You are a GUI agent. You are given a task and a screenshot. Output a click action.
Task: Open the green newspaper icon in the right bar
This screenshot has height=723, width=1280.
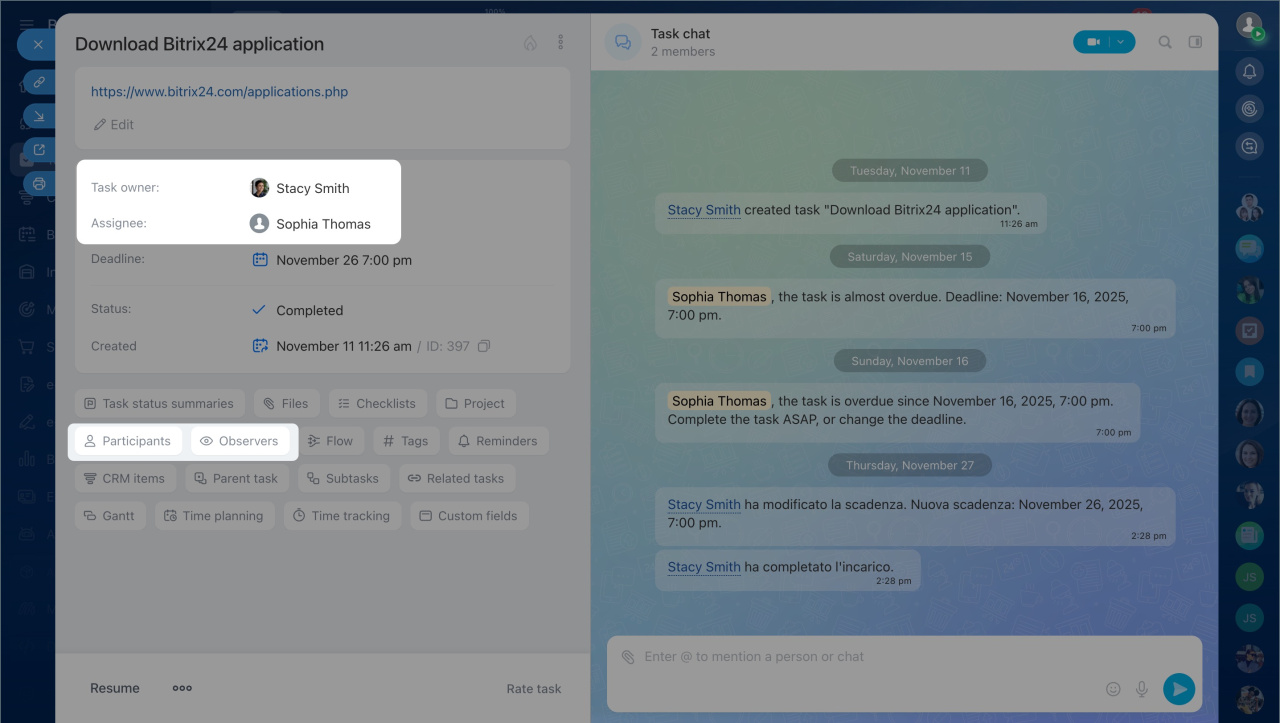tap(1249, 536)
